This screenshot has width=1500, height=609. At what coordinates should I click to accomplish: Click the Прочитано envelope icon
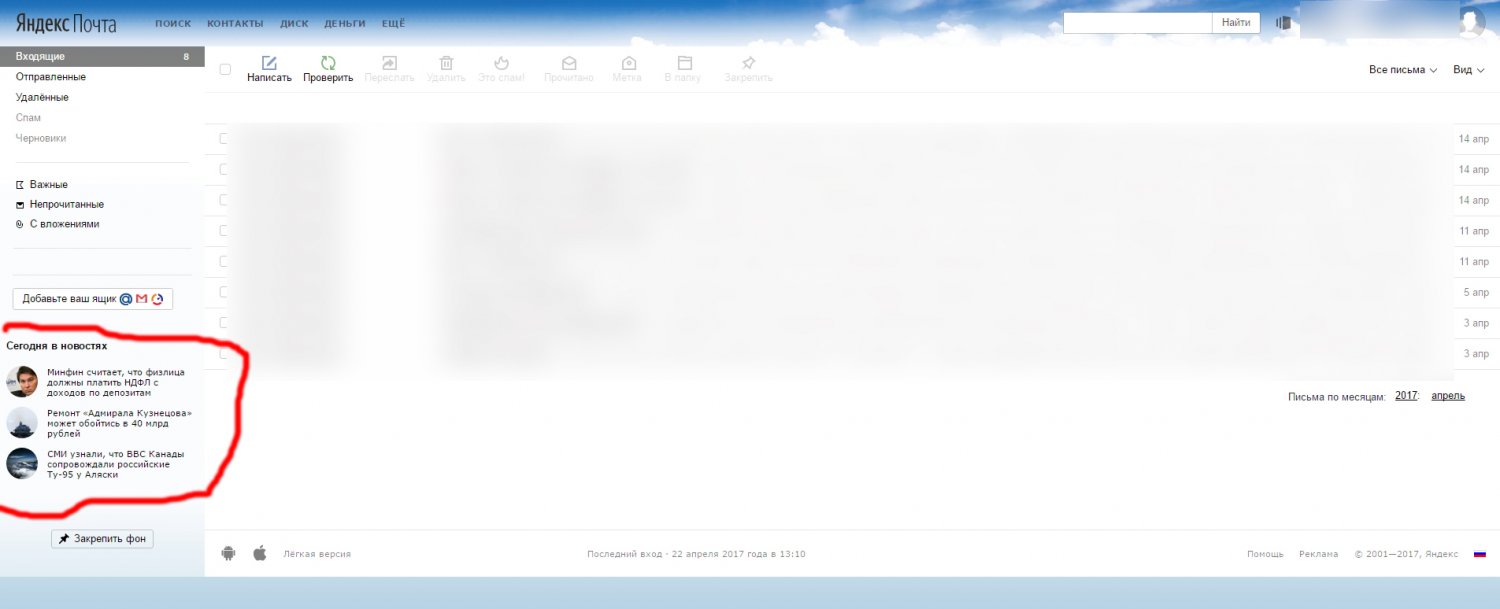pos(569,63)
